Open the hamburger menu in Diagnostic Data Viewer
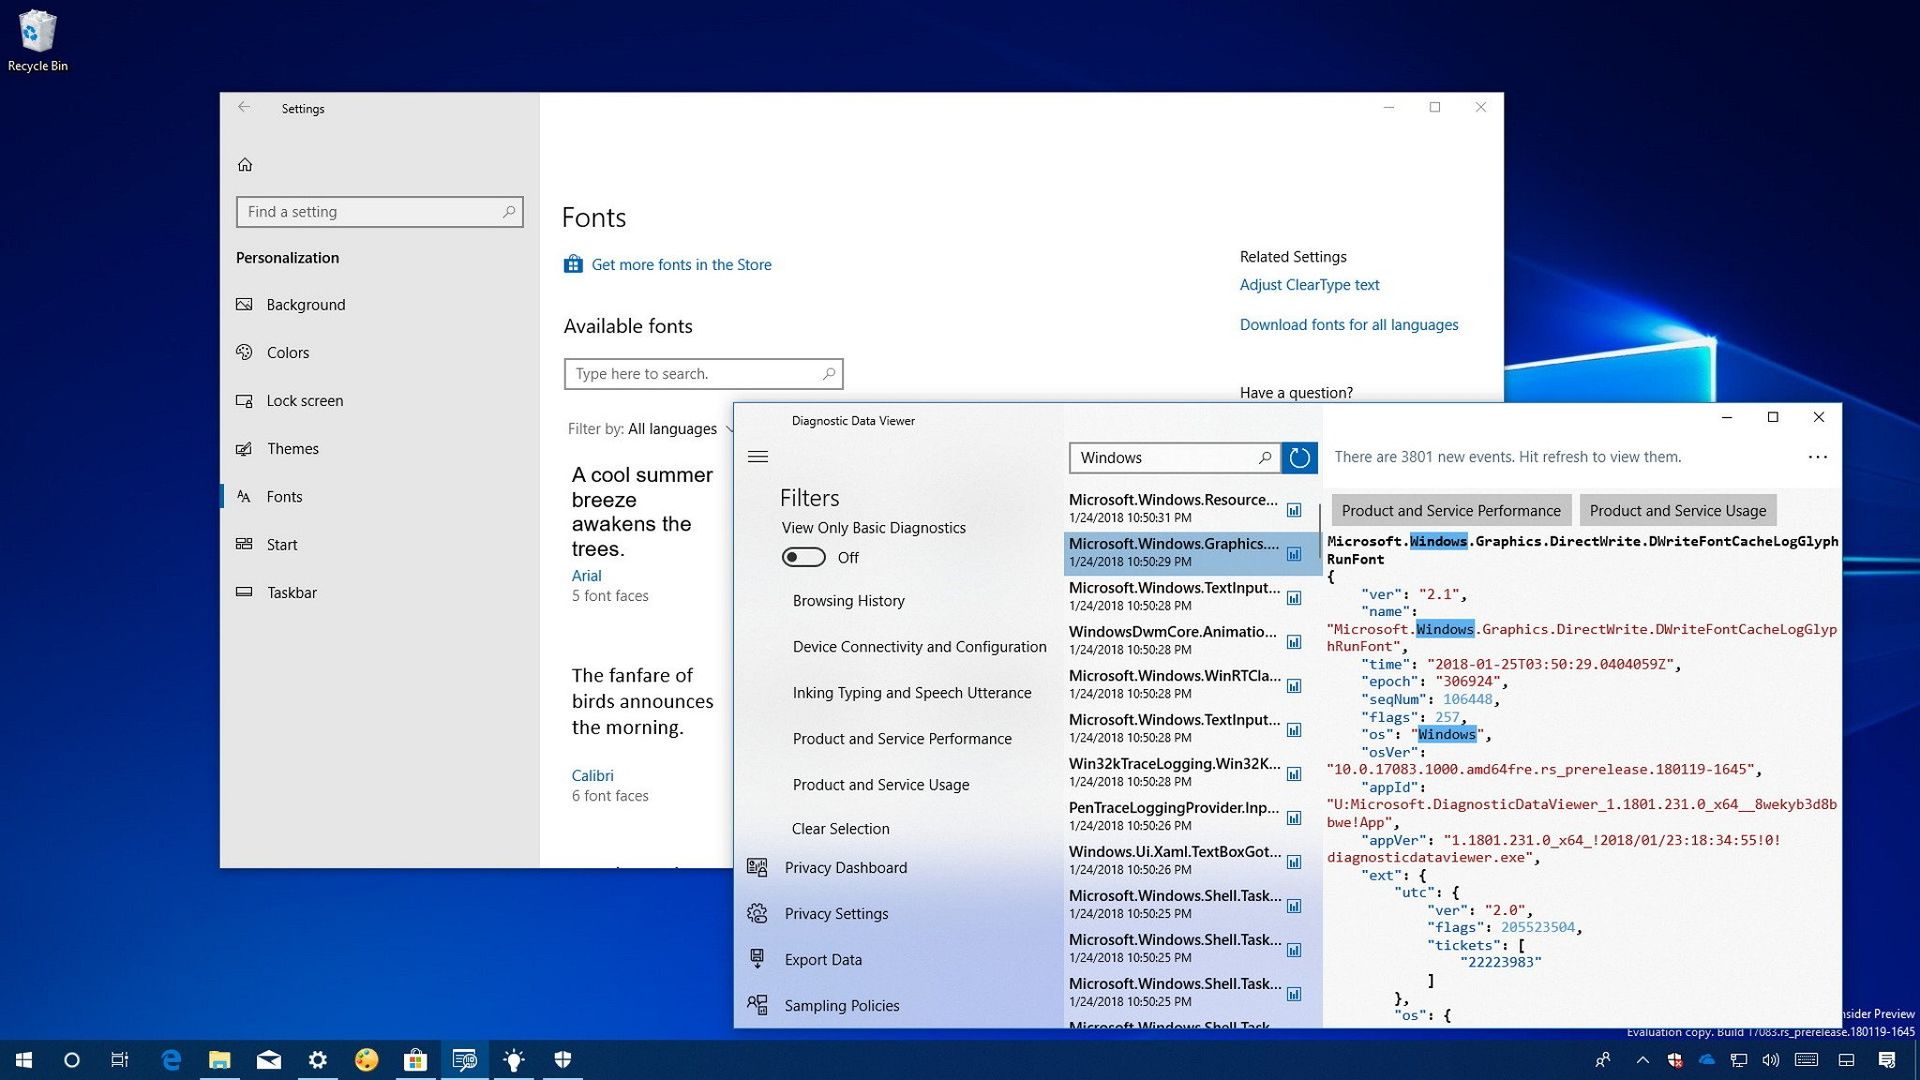1920x1080 pixels. (759, 456)
